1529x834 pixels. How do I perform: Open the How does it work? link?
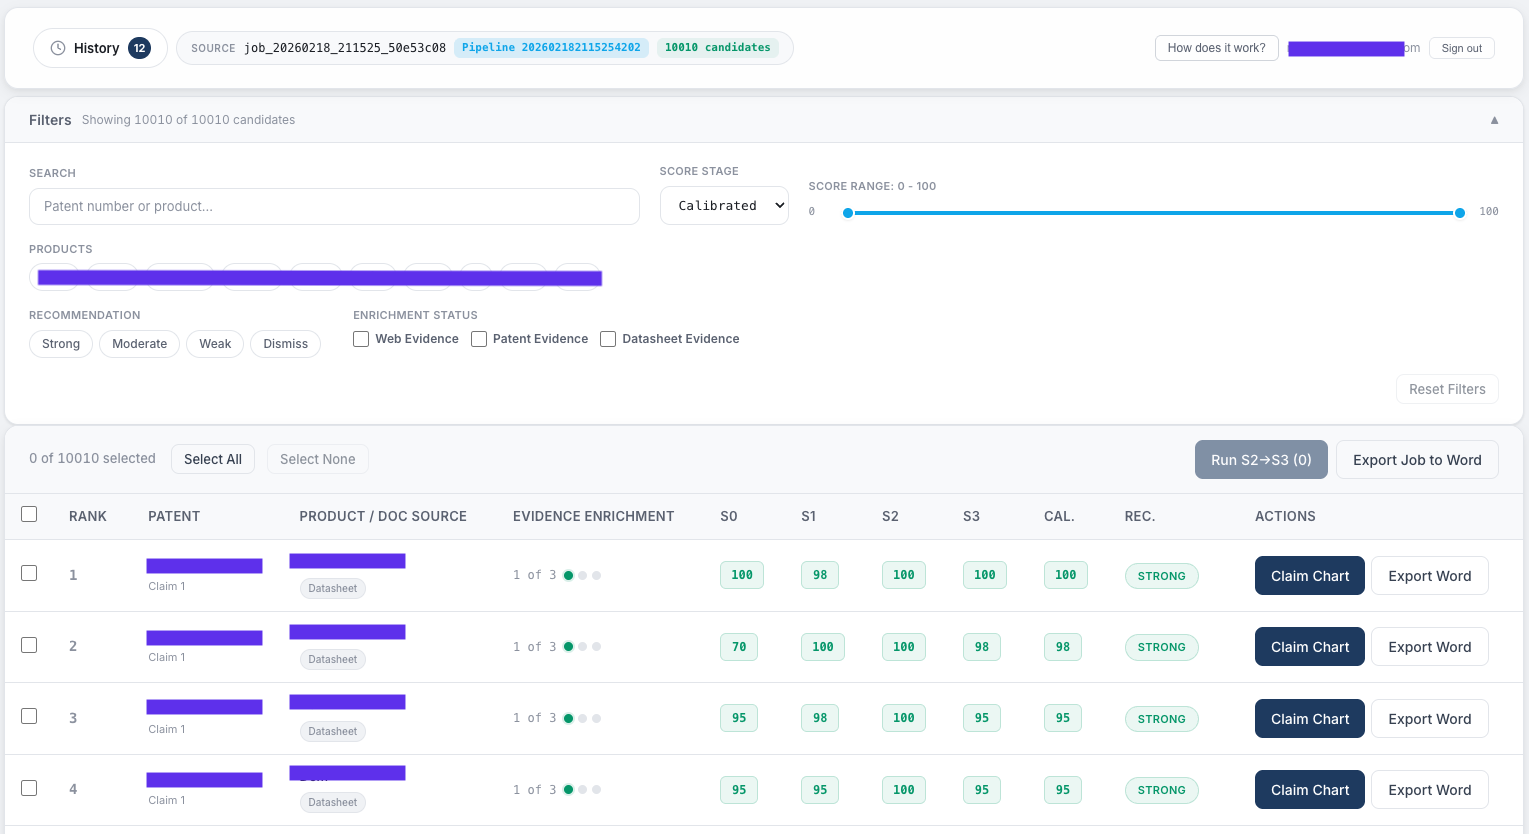pos(1217,47)
